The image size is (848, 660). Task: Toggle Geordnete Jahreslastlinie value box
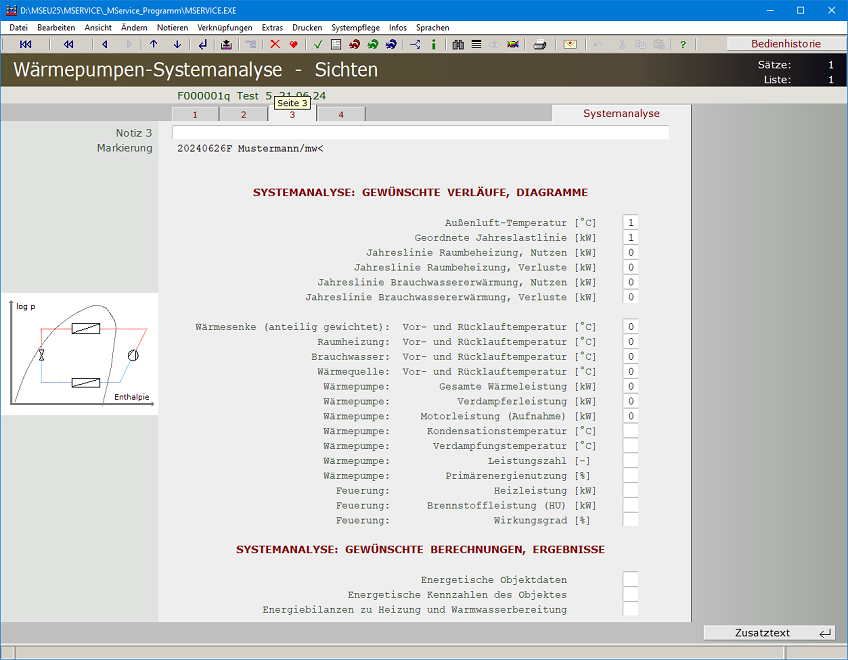point(630,238)
